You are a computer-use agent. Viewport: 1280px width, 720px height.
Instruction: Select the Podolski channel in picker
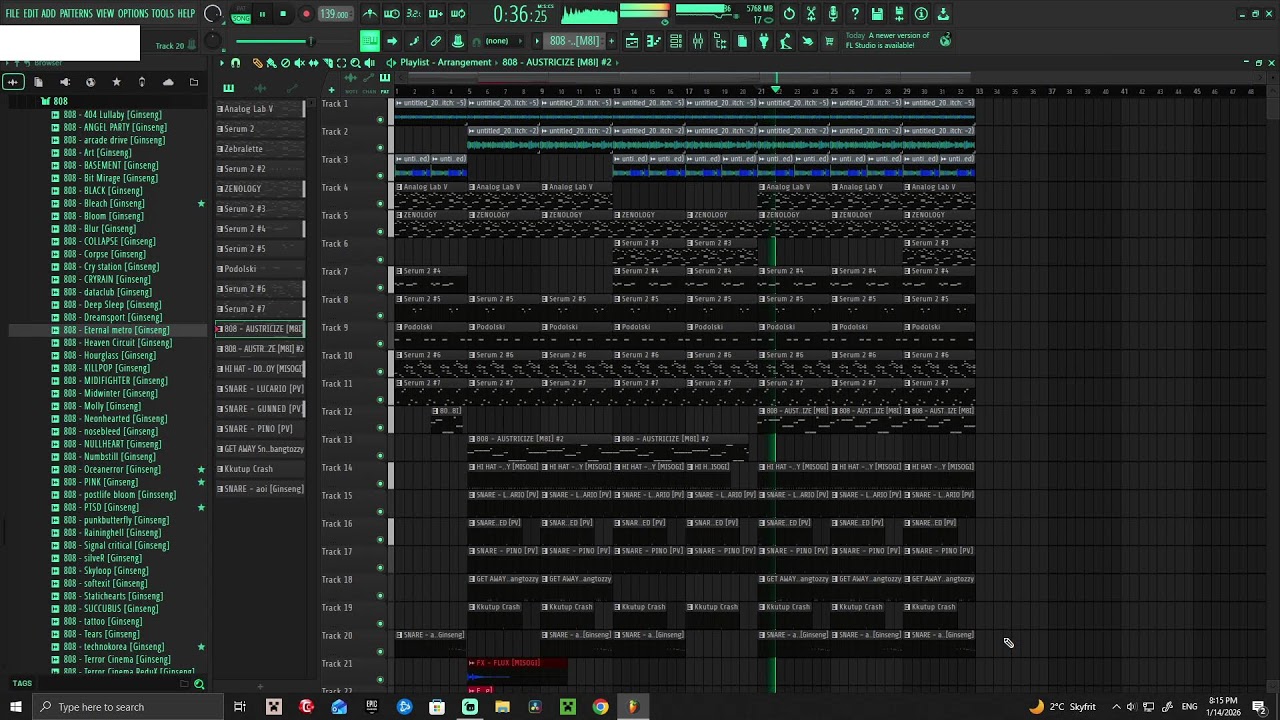pyautogui.click(x=260, y=269)
